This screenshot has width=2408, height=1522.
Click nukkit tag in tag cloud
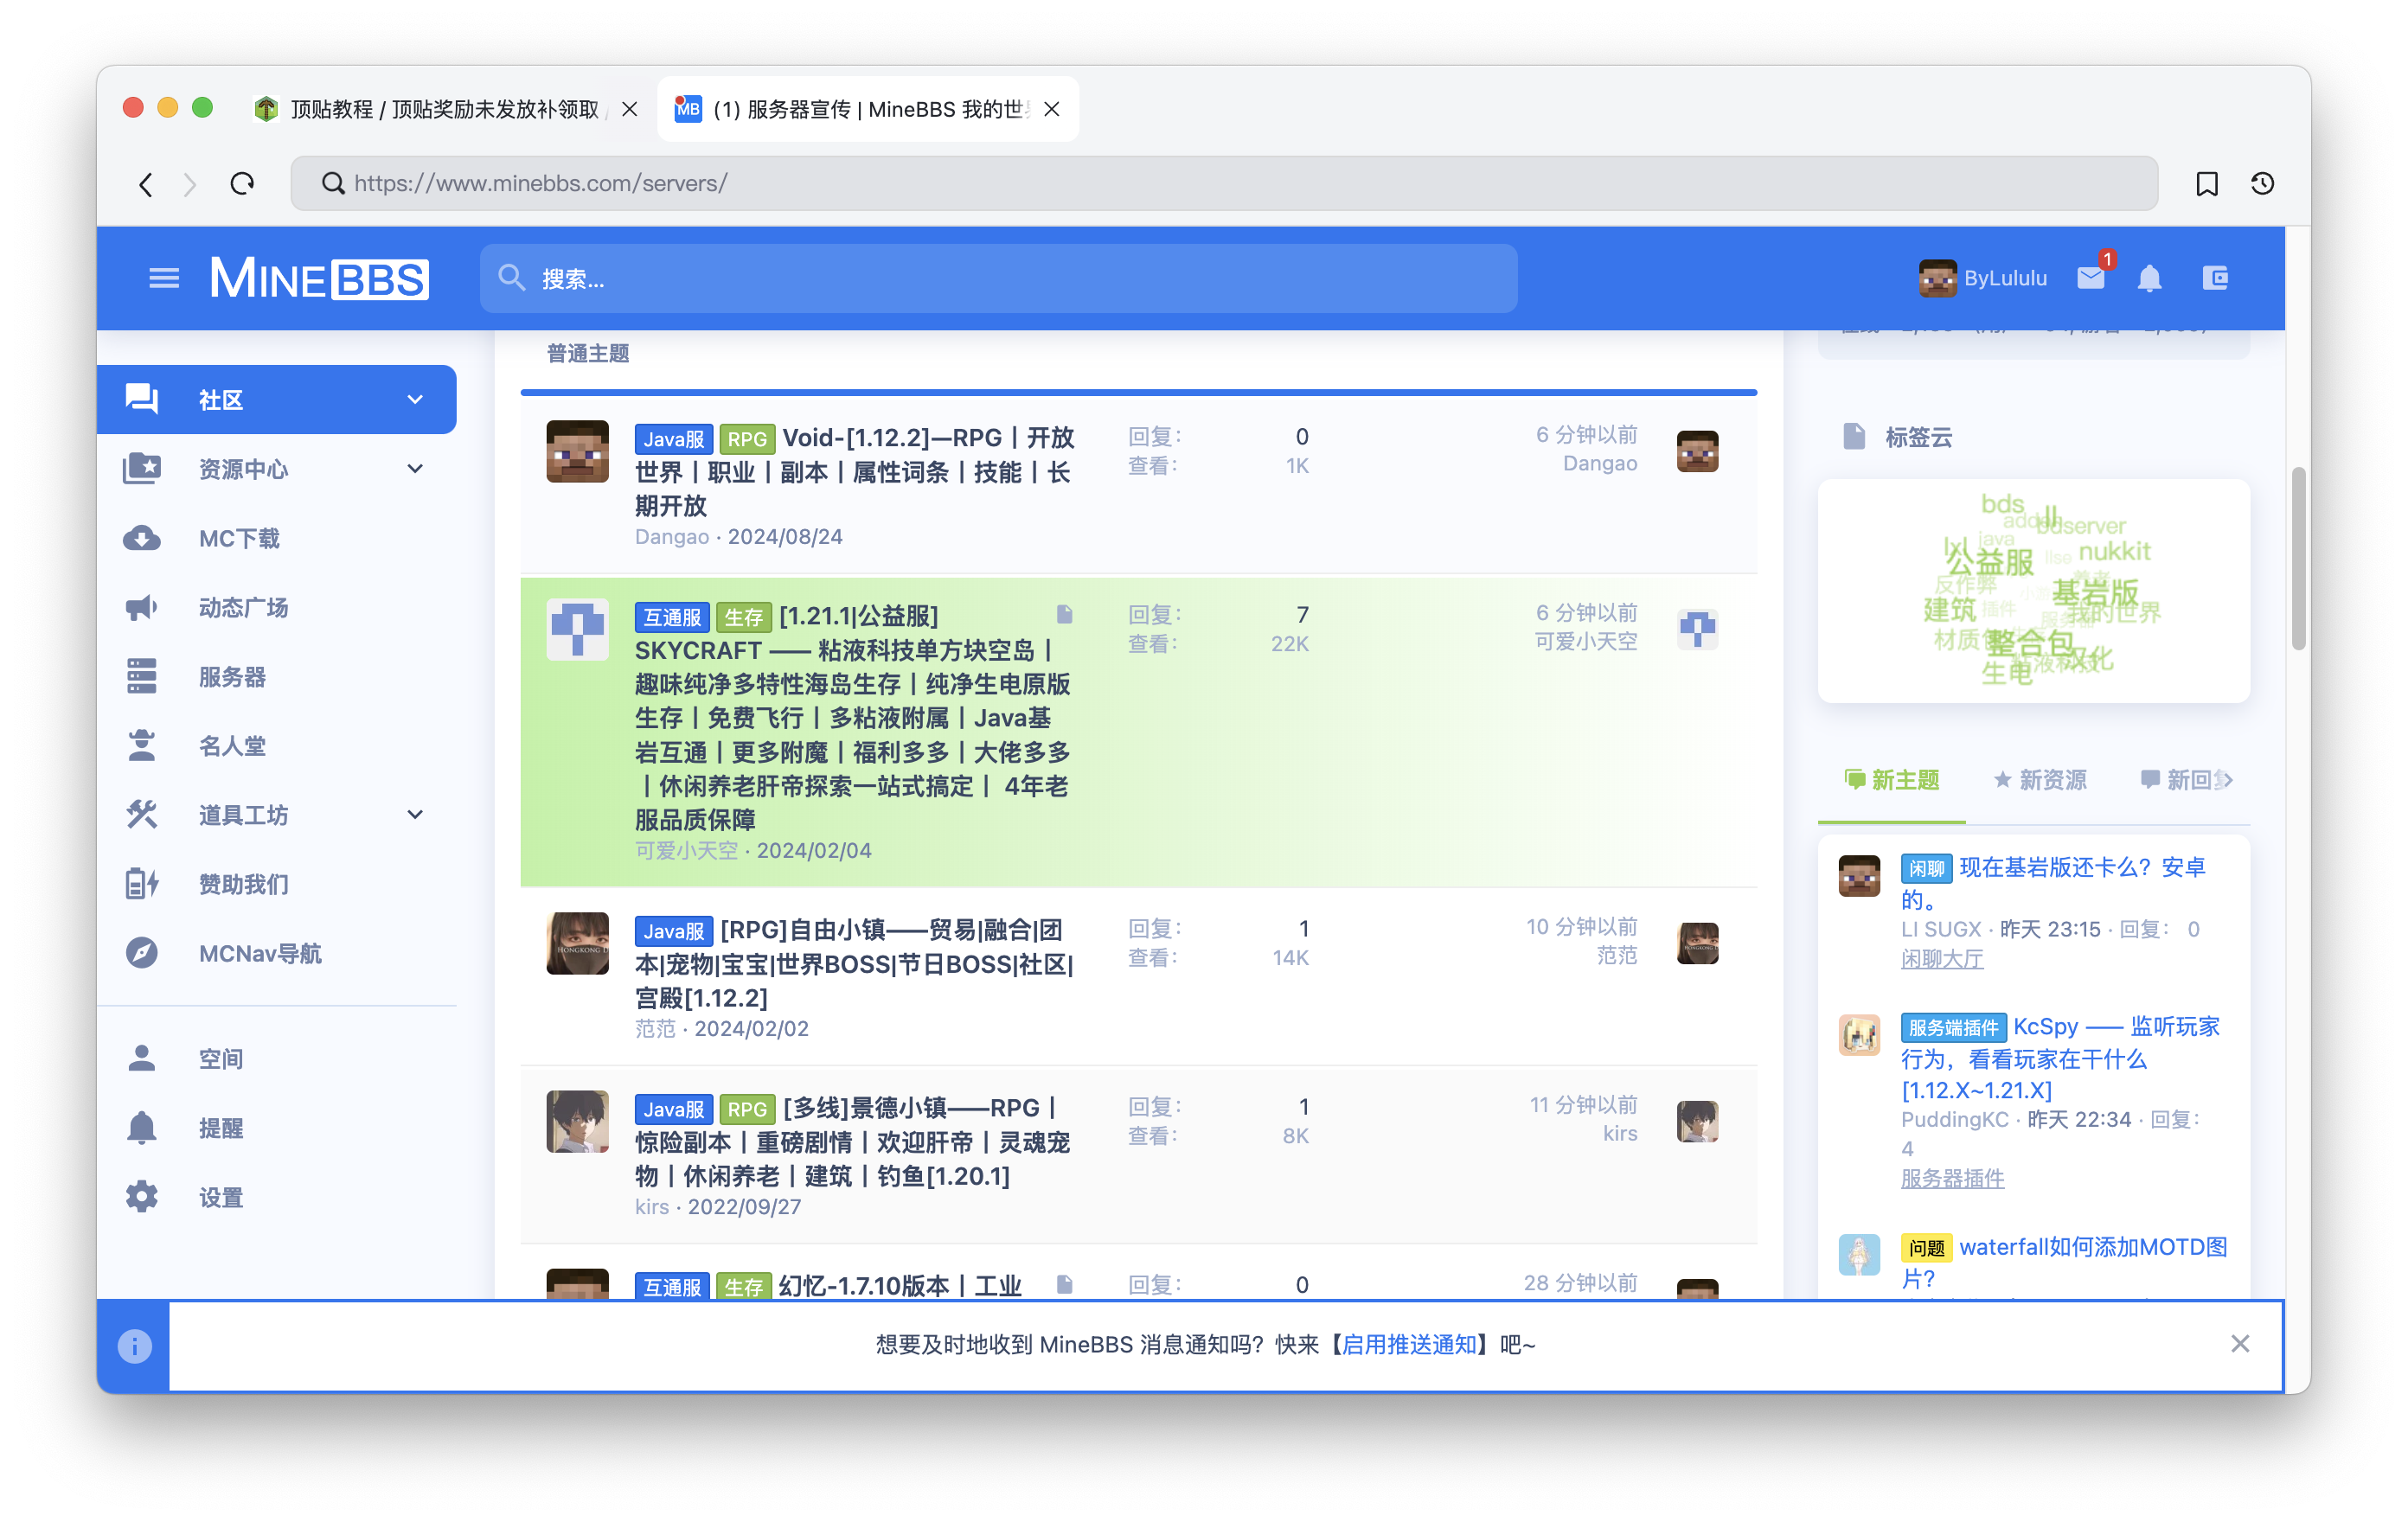[x=2115, y=551]
